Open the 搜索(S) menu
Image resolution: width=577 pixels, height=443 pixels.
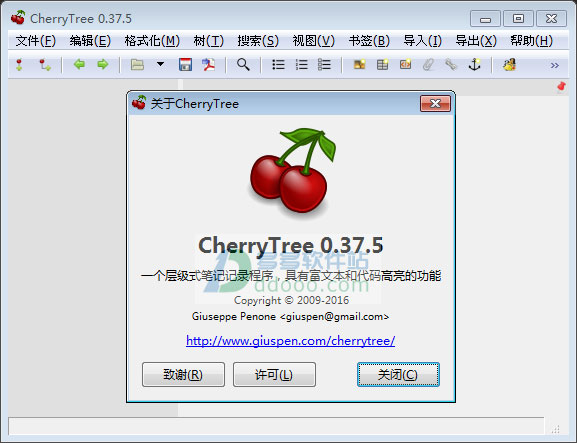(x=258, y=40)
